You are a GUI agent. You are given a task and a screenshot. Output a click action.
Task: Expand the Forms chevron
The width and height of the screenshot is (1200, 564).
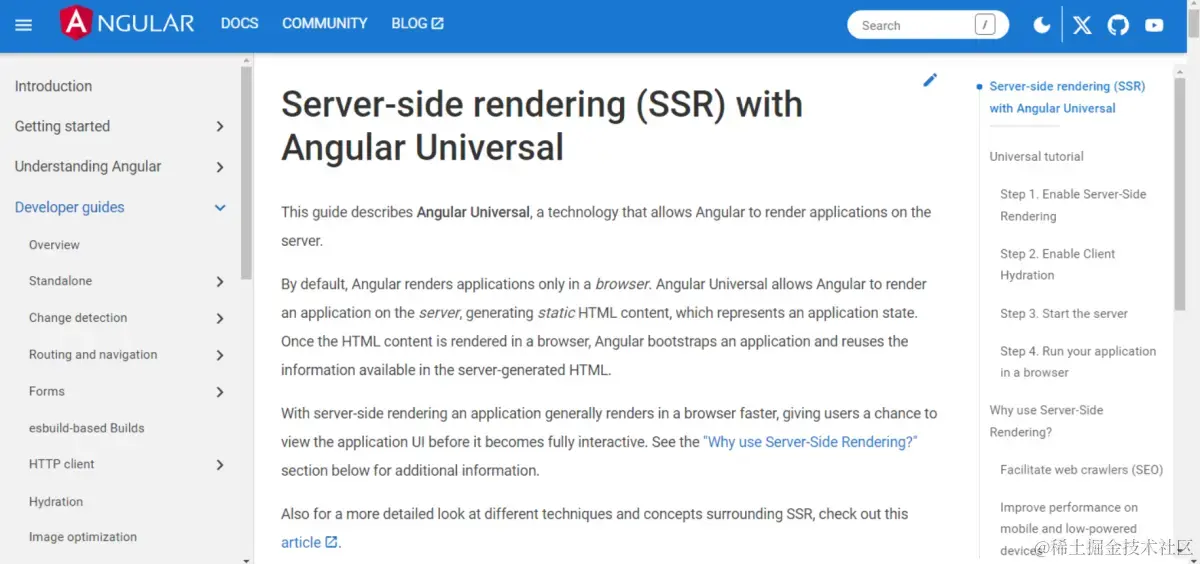(x=220, y=392)
